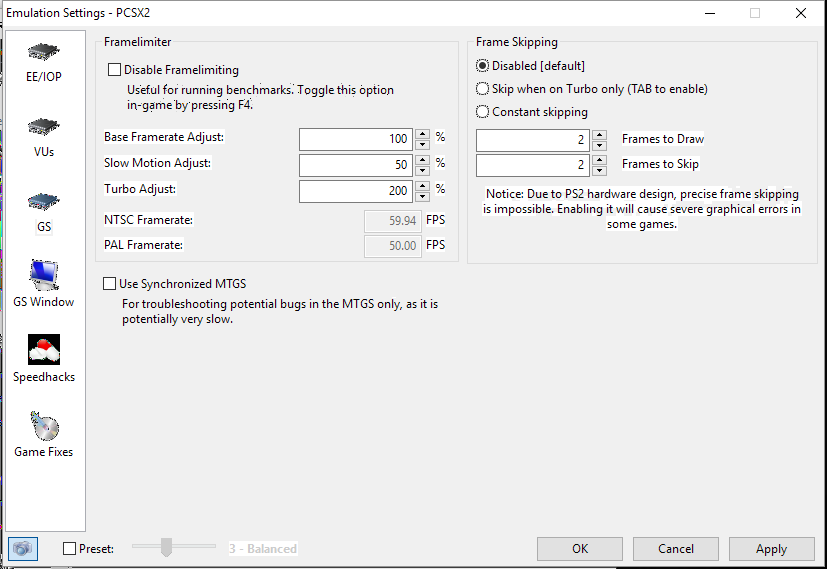Screen dimensions: 827x569
Task: Click the 'PAL Framerate:' label
Action: (143, 245)
